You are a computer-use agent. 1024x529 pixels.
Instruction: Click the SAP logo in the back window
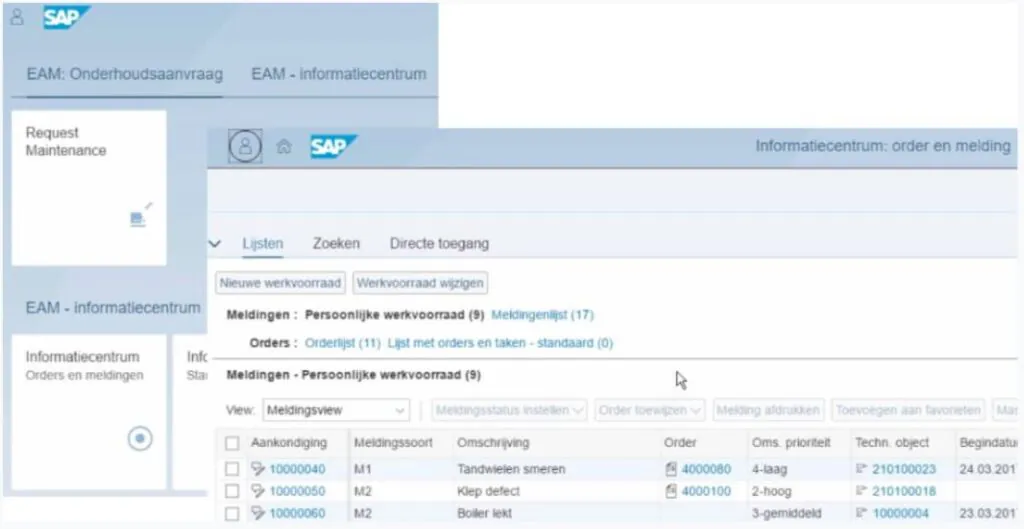(x=66, y=17)
